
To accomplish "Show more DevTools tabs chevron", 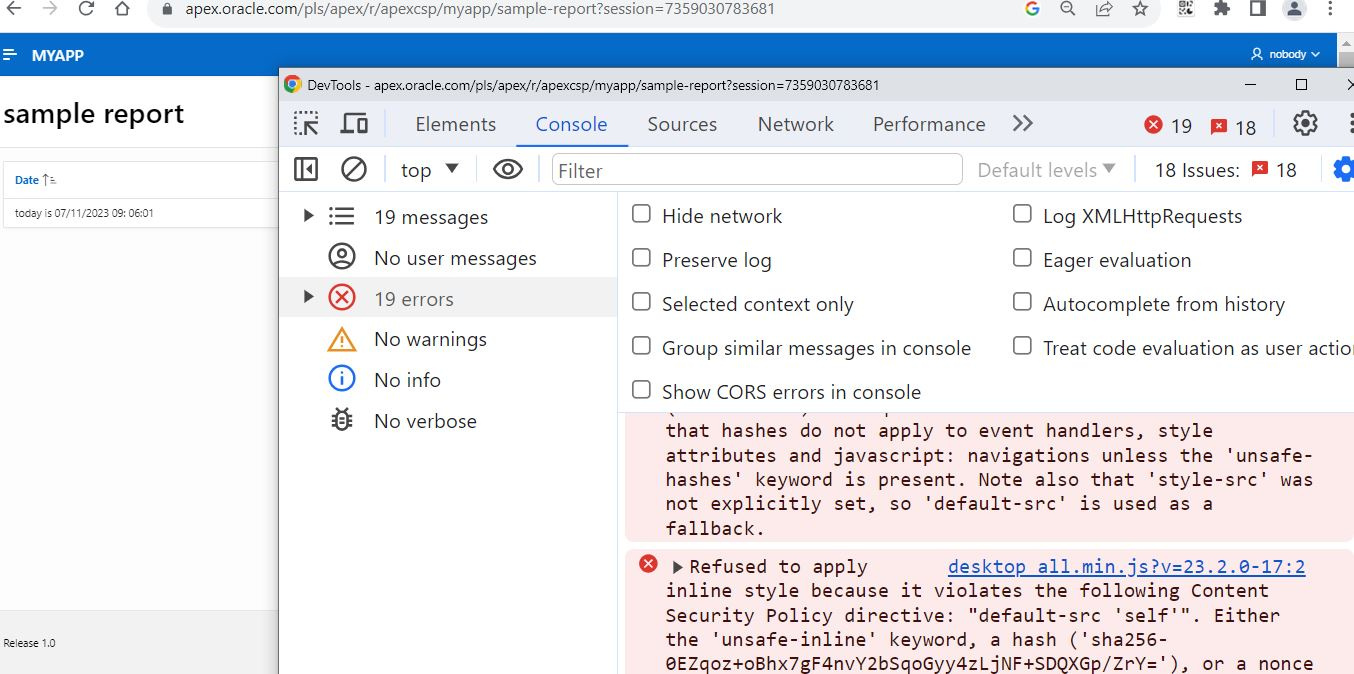I will (x=1022, y=124).
